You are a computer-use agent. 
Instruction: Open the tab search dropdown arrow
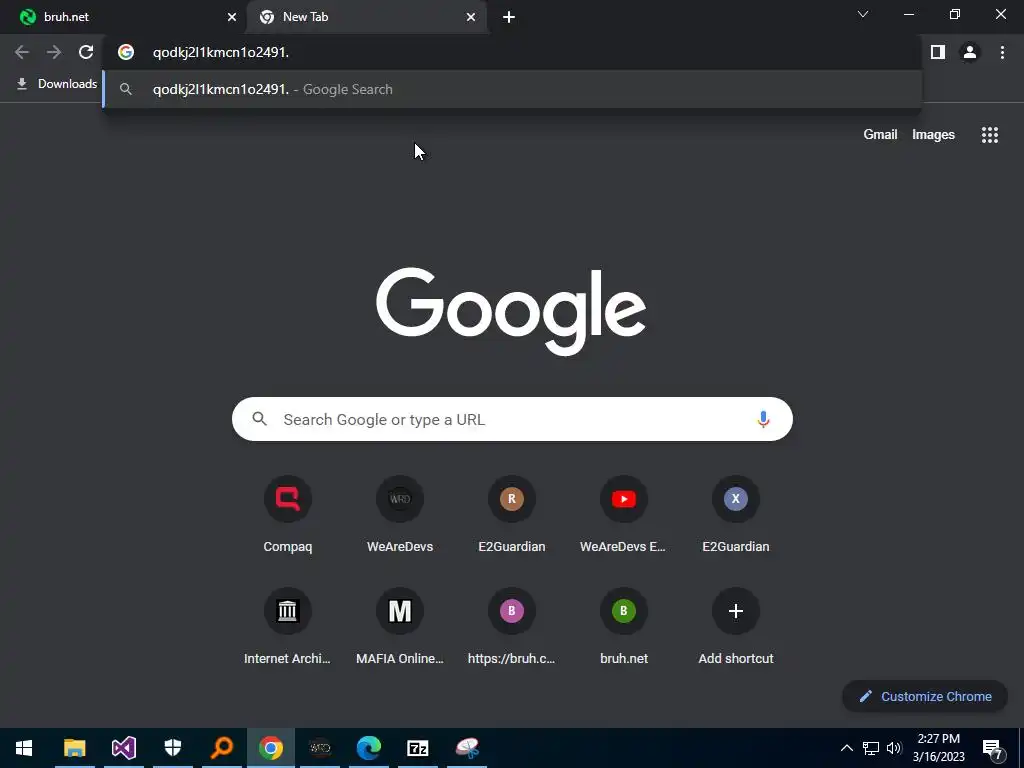coord(863,14)
